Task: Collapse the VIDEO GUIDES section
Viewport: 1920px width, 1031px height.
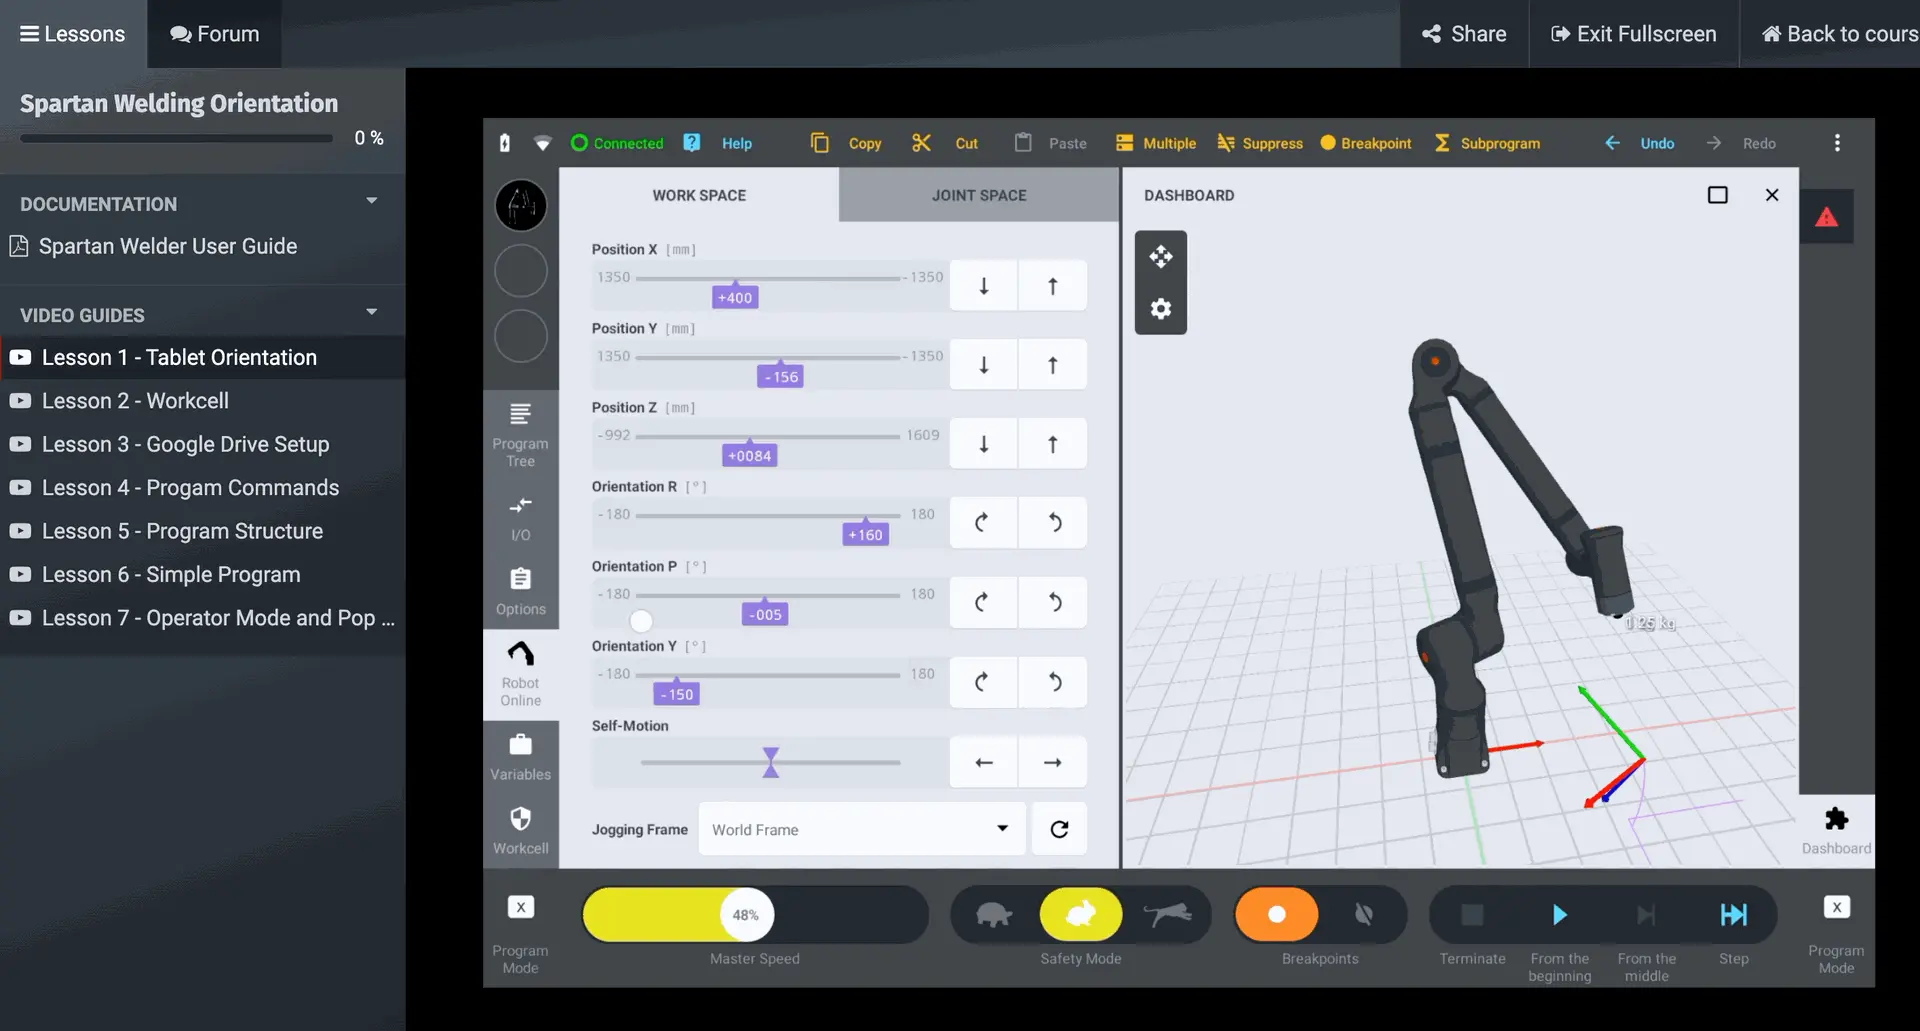Action: [x=371, y=311]
